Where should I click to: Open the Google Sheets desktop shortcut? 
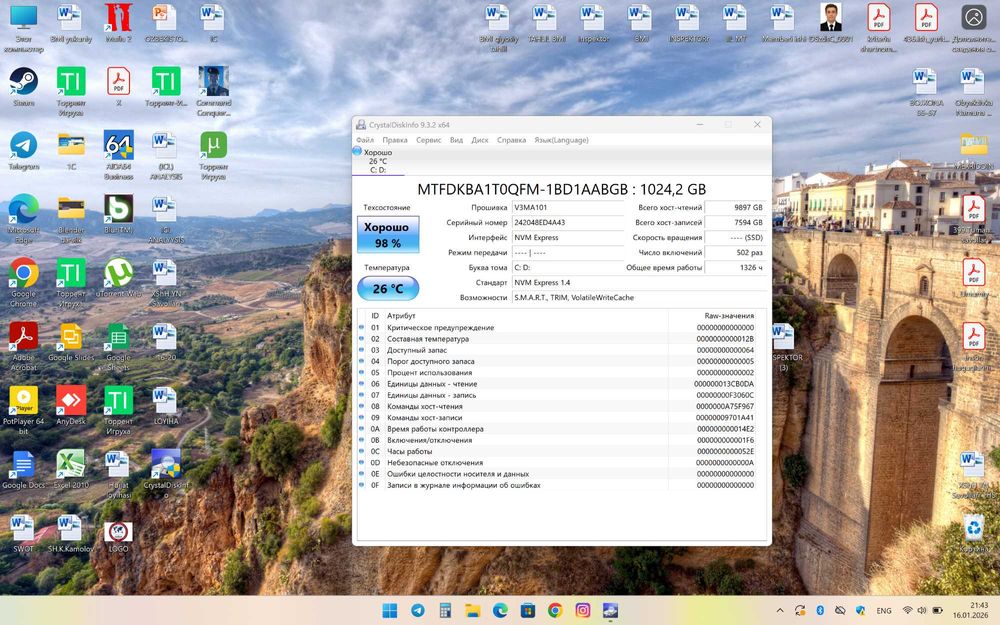tap(119, 346)
